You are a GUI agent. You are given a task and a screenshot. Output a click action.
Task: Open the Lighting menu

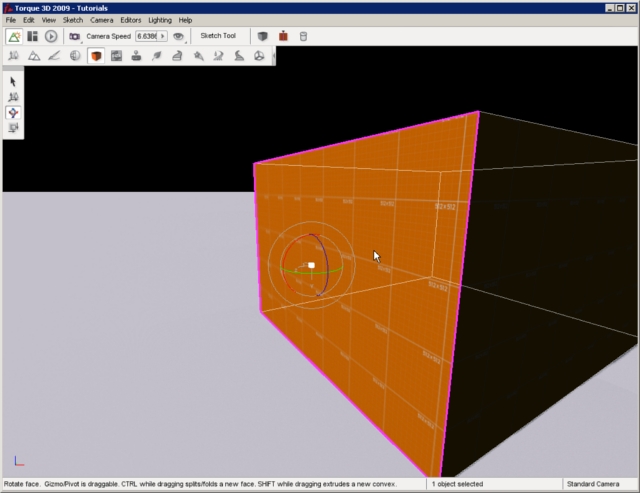coord(159,20)
